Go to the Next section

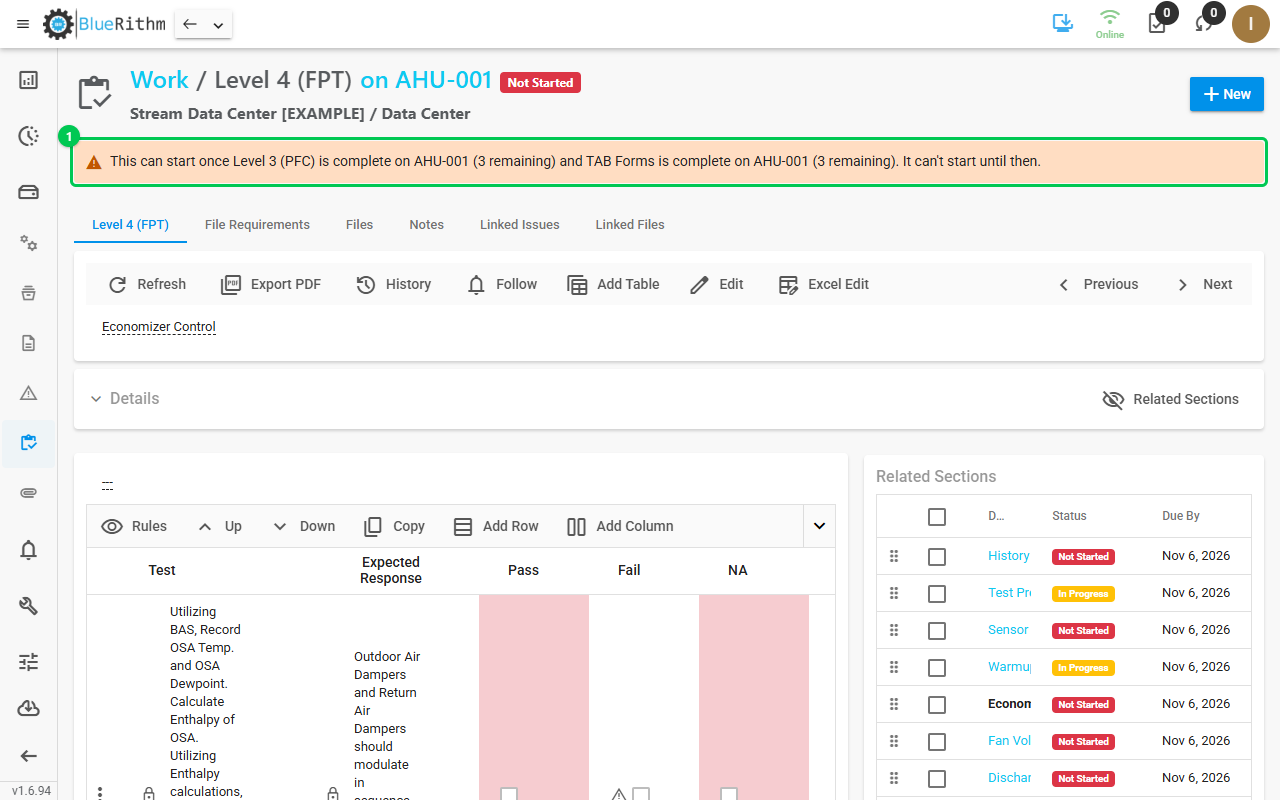pyautogui.click(x=1204, y=284)
